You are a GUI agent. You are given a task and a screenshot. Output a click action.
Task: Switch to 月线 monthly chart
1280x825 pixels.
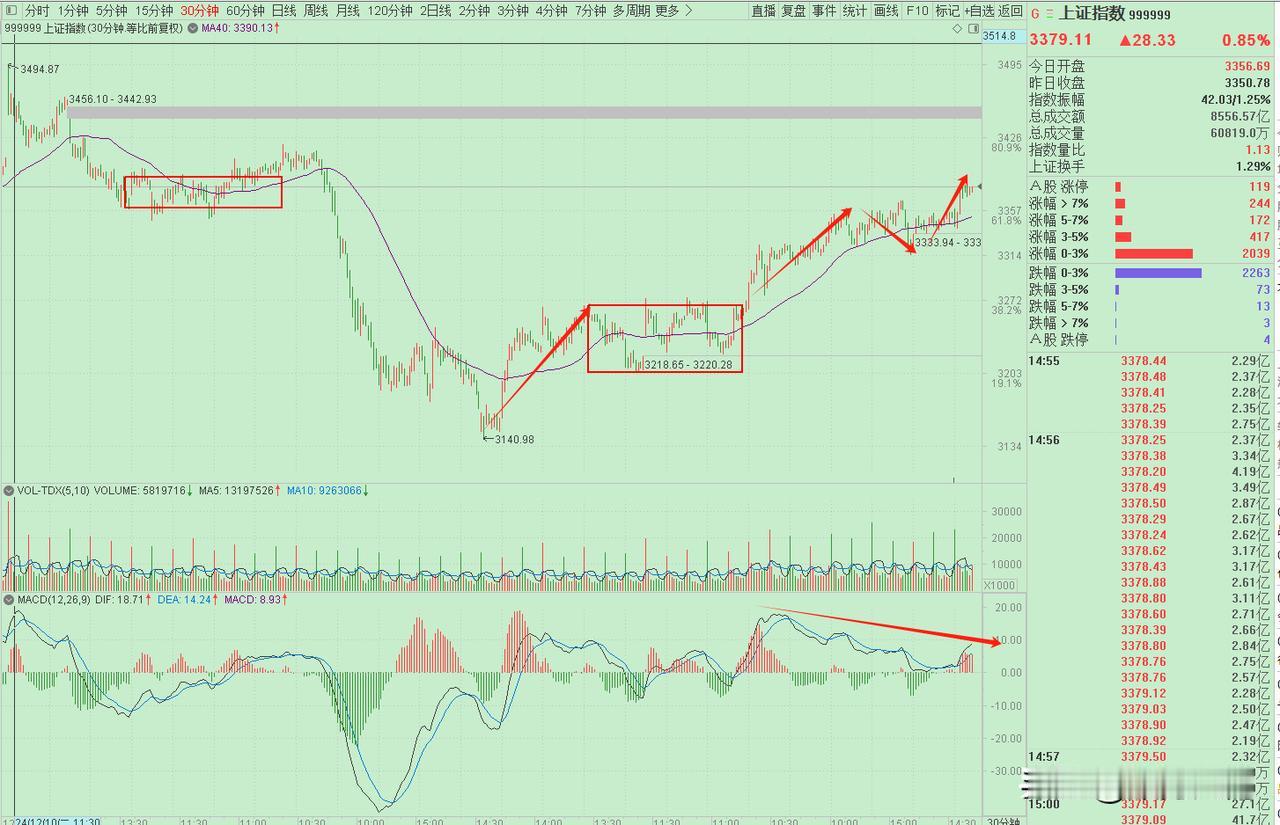348,10
